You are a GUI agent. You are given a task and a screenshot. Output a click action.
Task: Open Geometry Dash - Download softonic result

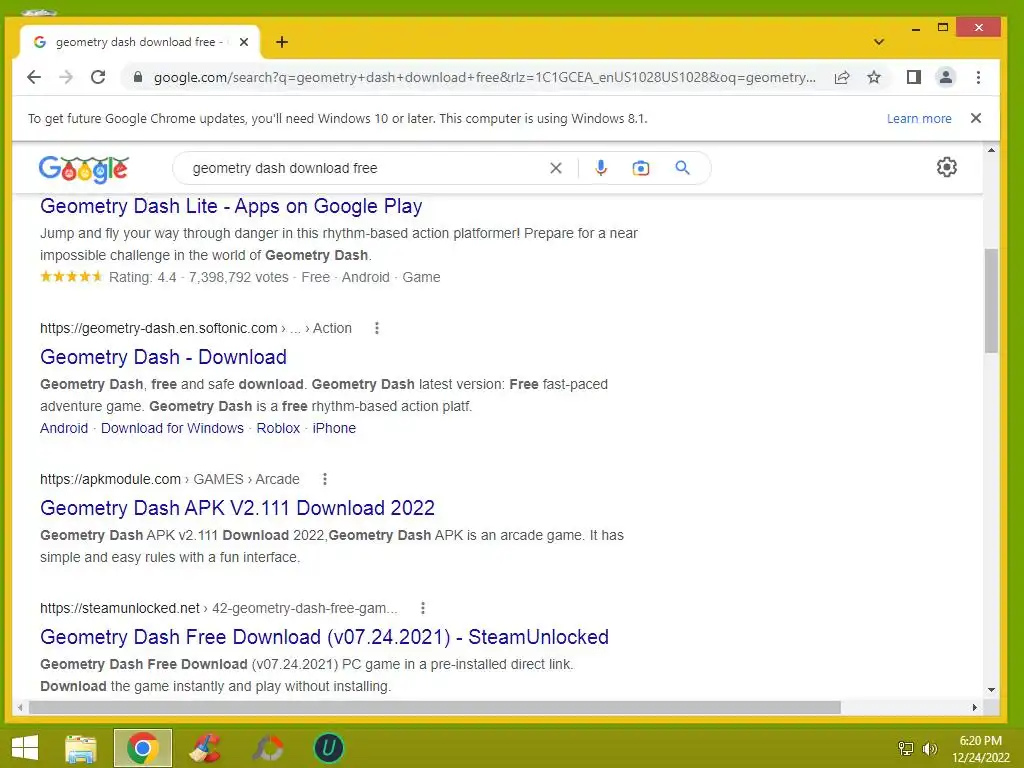[163, 357]
